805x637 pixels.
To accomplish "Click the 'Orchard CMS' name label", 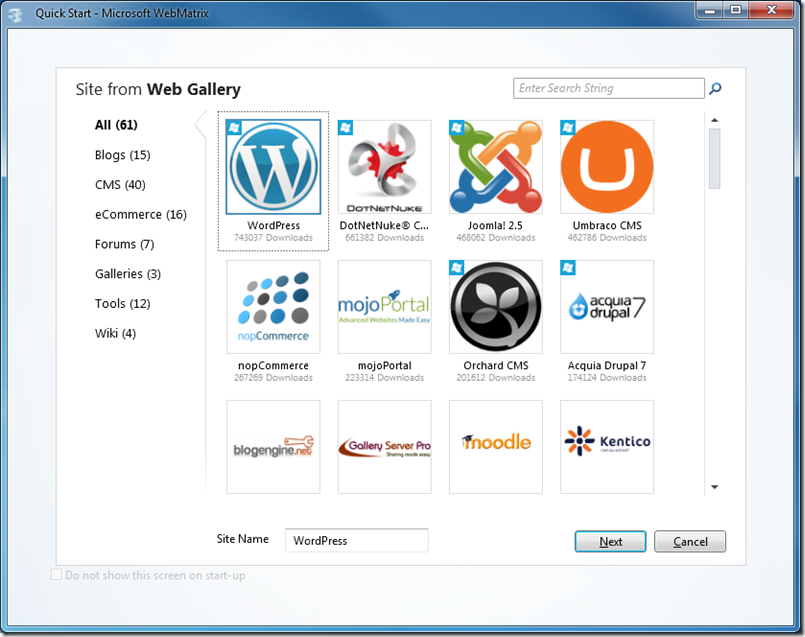I will (x=495, y=365).
